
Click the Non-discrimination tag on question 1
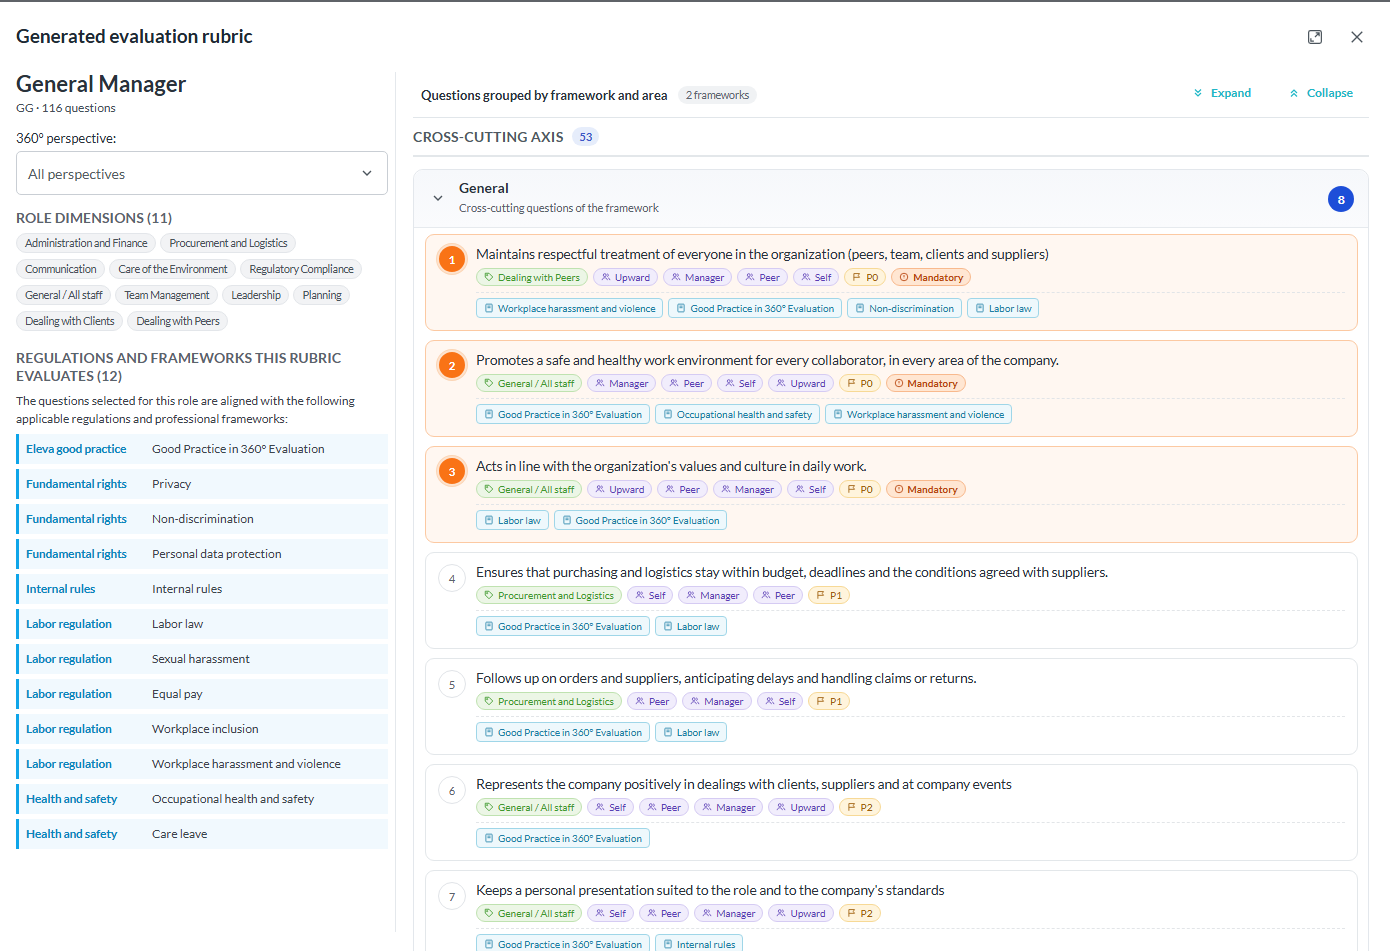[x=904, y=308]
